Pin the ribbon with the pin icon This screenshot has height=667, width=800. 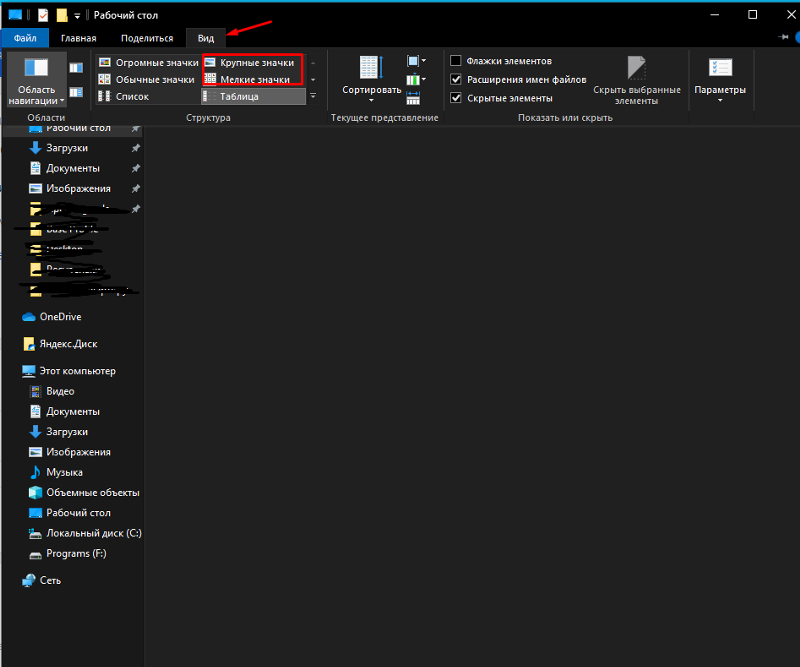coord(783,37)
